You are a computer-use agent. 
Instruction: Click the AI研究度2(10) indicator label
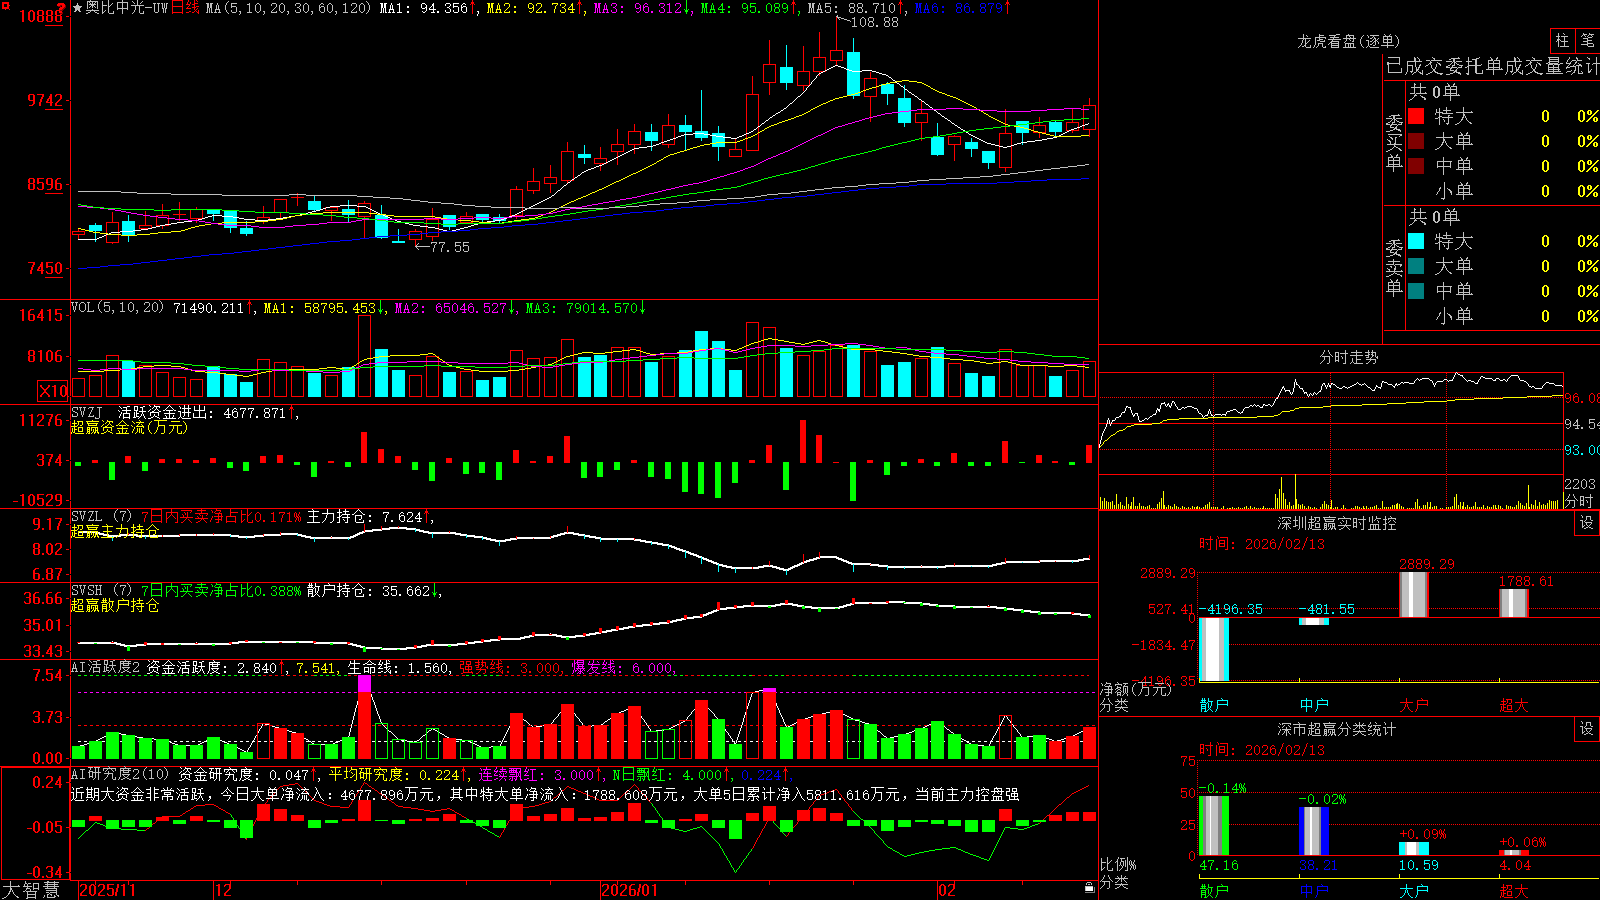[x=120, y=774]
